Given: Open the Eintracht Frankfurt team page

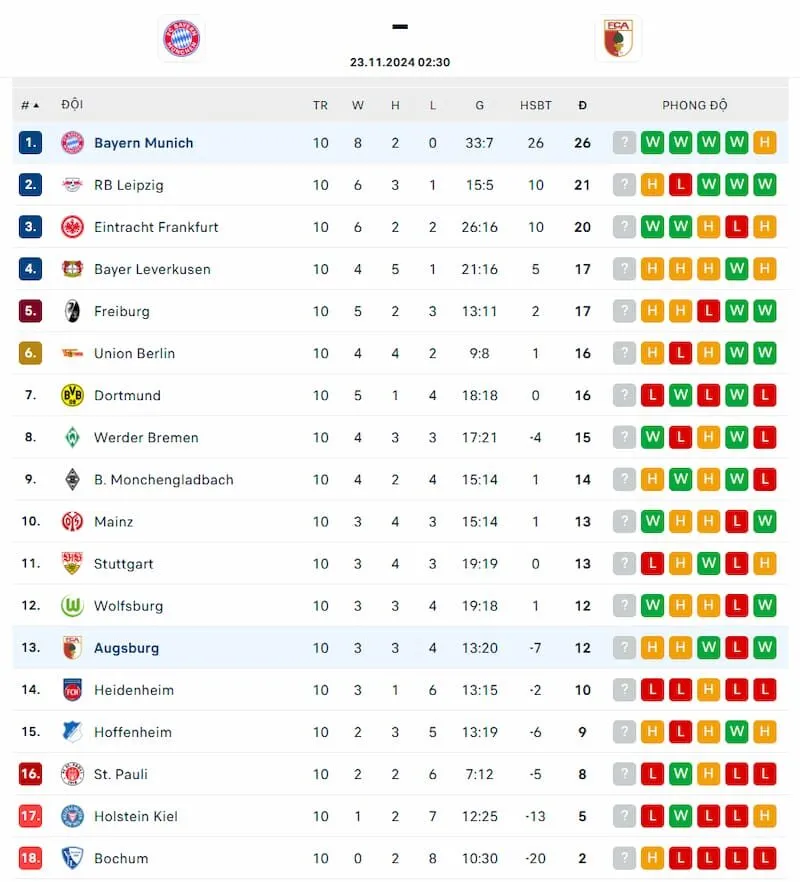Looking at the screenshot, I should coord(158,227).
